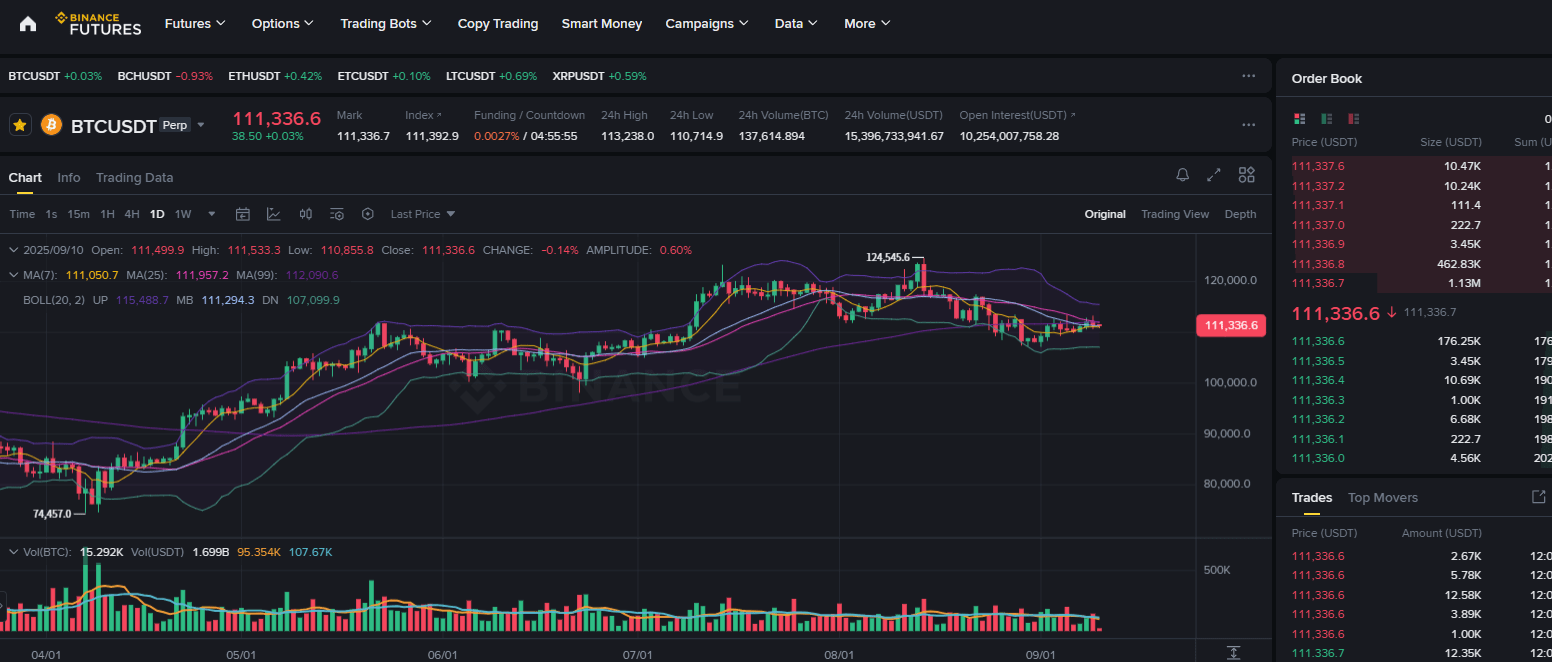Select the 4H interval

[132, 214]
